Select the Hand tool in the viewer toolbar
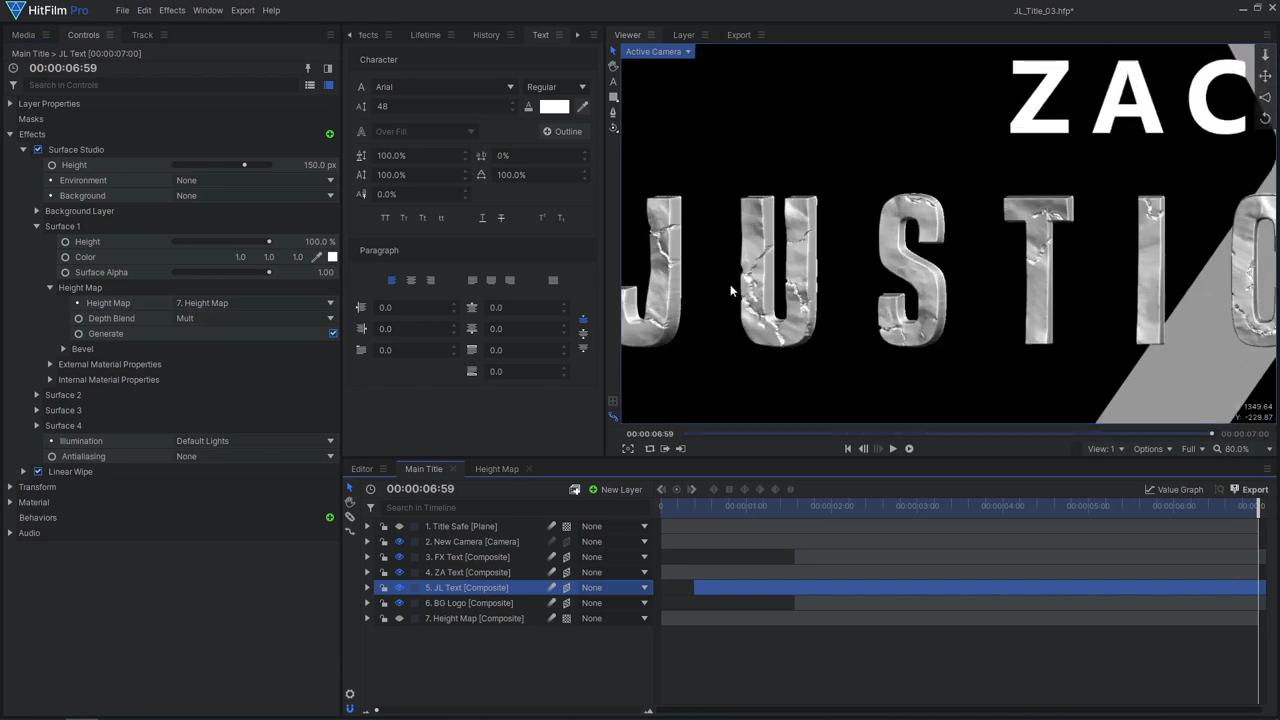This screenshot has width=1280, height=720. click(613, 66)
